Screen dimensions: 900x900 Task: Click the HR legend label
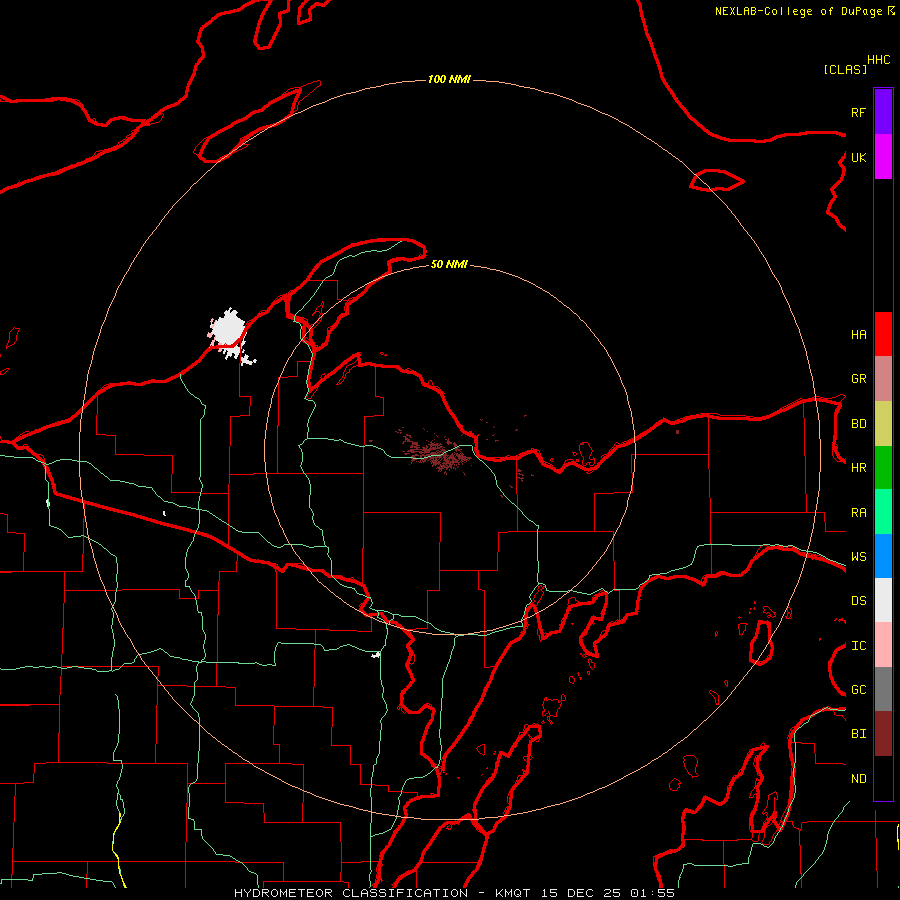[858, 468]
